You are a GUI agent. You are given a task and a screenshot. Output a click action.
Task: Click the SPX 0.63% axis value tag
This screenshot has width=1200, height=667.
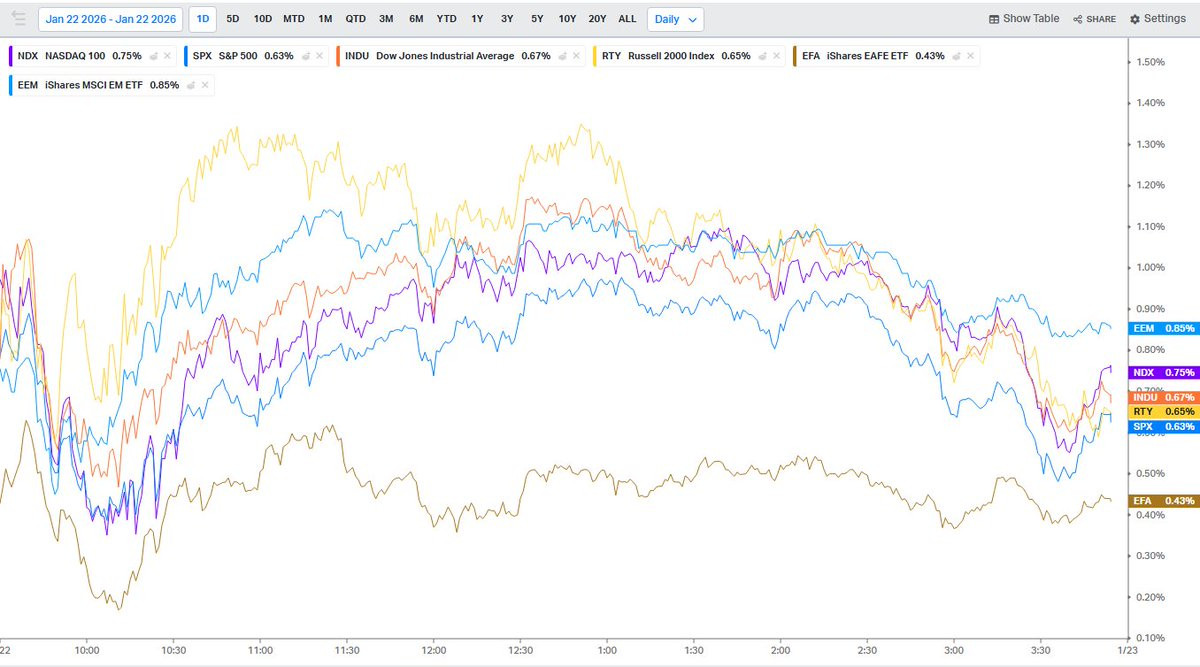pyautogui.click(x=1162, y=426)
